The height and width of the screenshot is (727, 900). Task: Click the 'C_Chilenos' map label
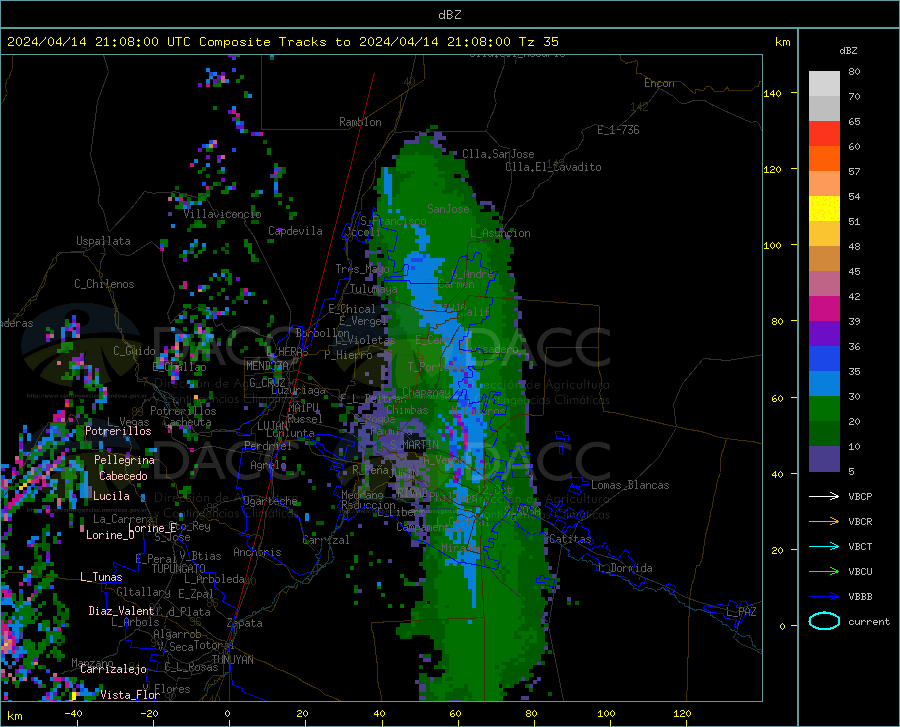pyautogui.click(x=104, y=284)
